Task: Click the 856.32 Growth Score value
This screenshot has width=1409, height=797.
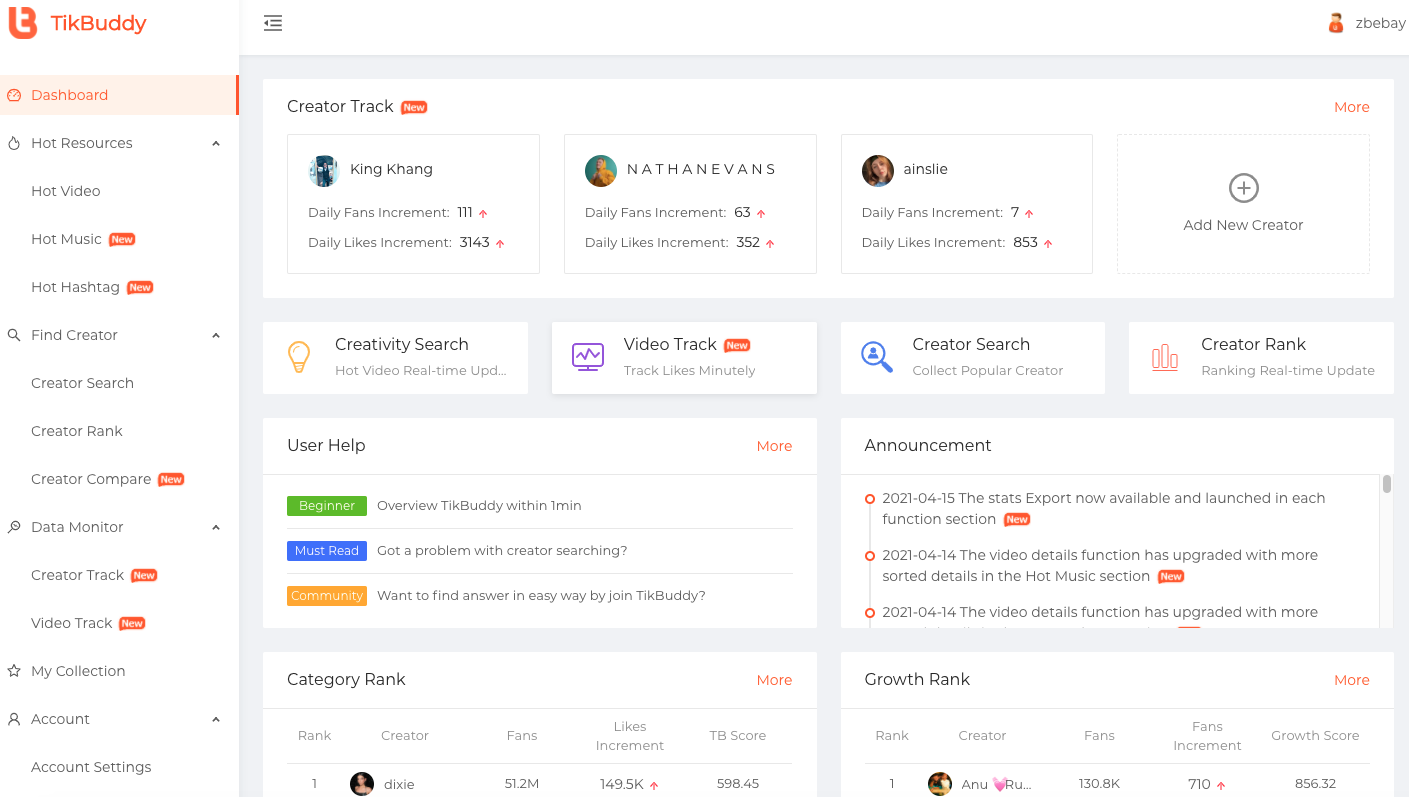Action: tap(1315, 784)
